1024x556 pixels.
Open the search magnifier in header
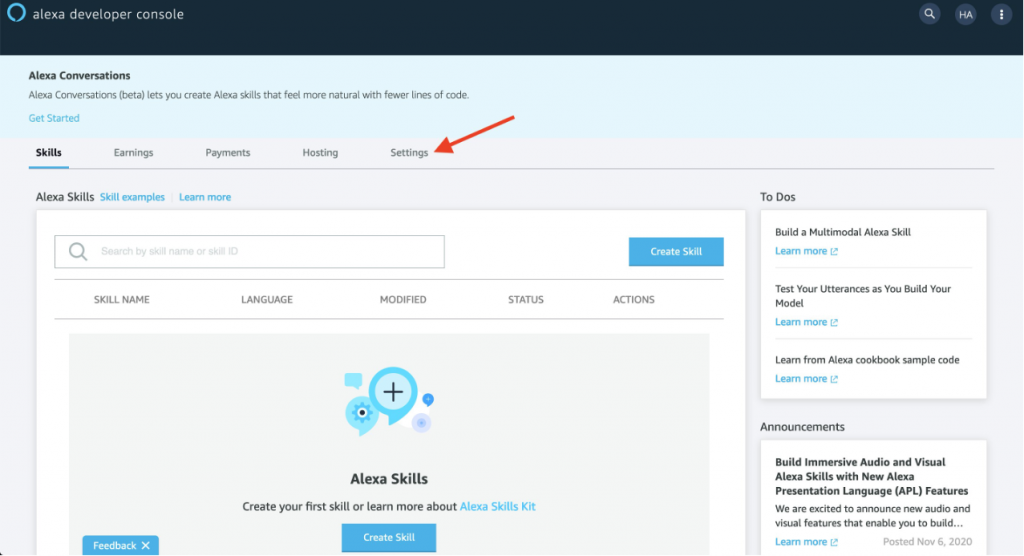coord(929,14)
